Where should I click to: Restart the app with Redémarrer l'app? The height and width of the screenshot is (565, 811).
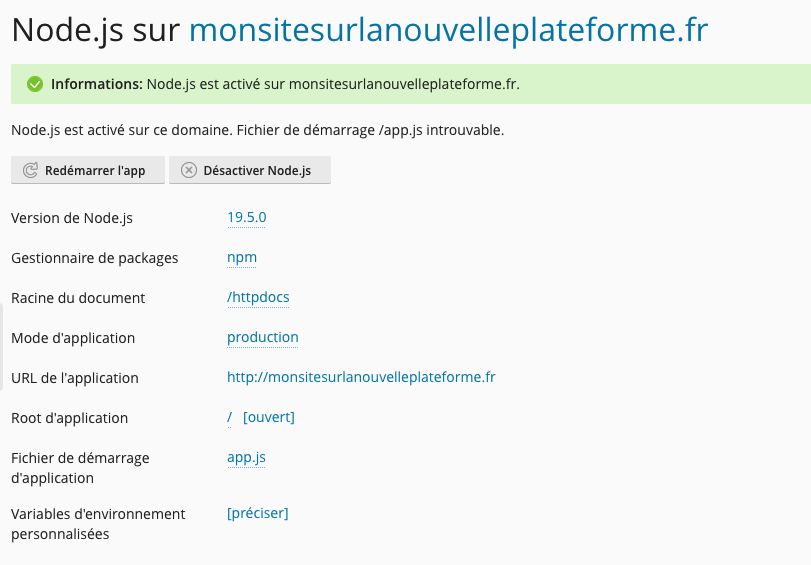[x=88, y=170]
